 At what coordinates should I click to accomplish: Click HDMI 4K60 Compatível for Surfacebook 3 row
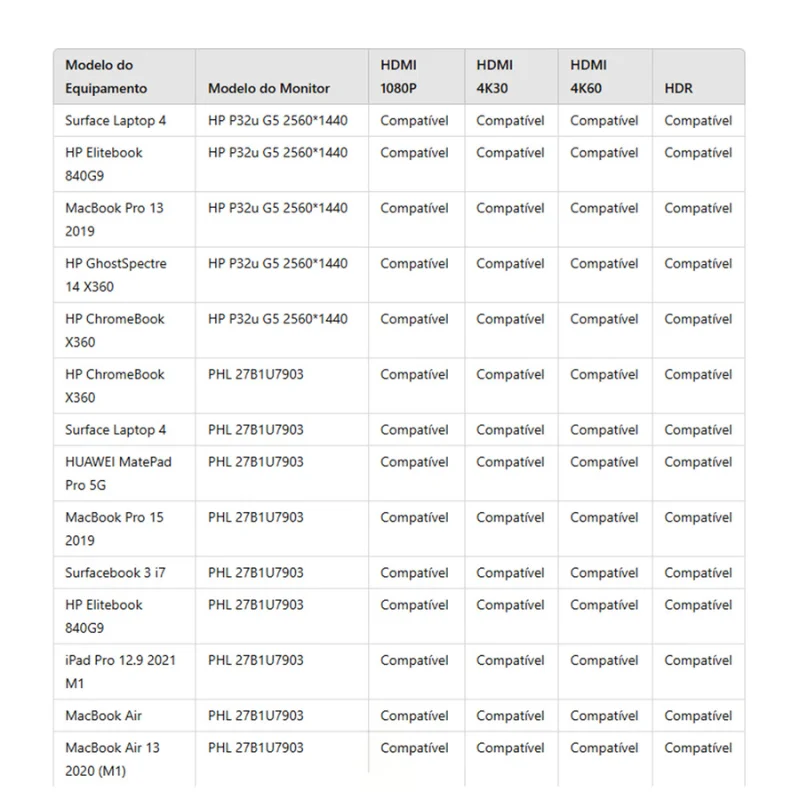click(605, 572)
